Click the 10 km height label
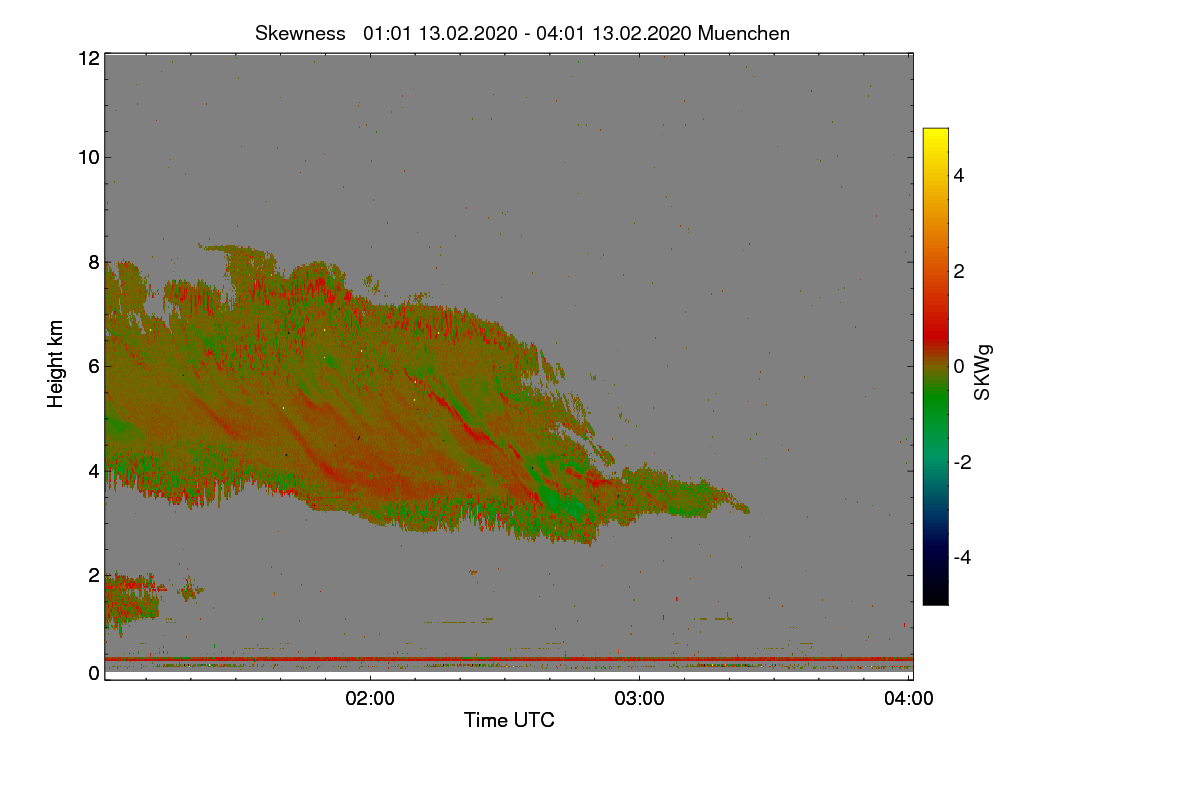This screenshot has height=800, width=1200. [87, 157]
